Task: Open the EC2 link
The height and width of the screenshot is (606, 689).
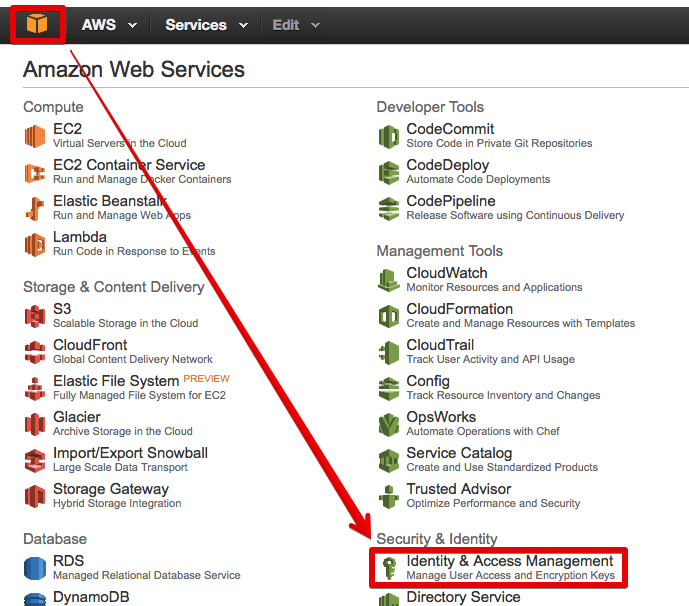Action: pyautogui.click(x=67, y=129)
